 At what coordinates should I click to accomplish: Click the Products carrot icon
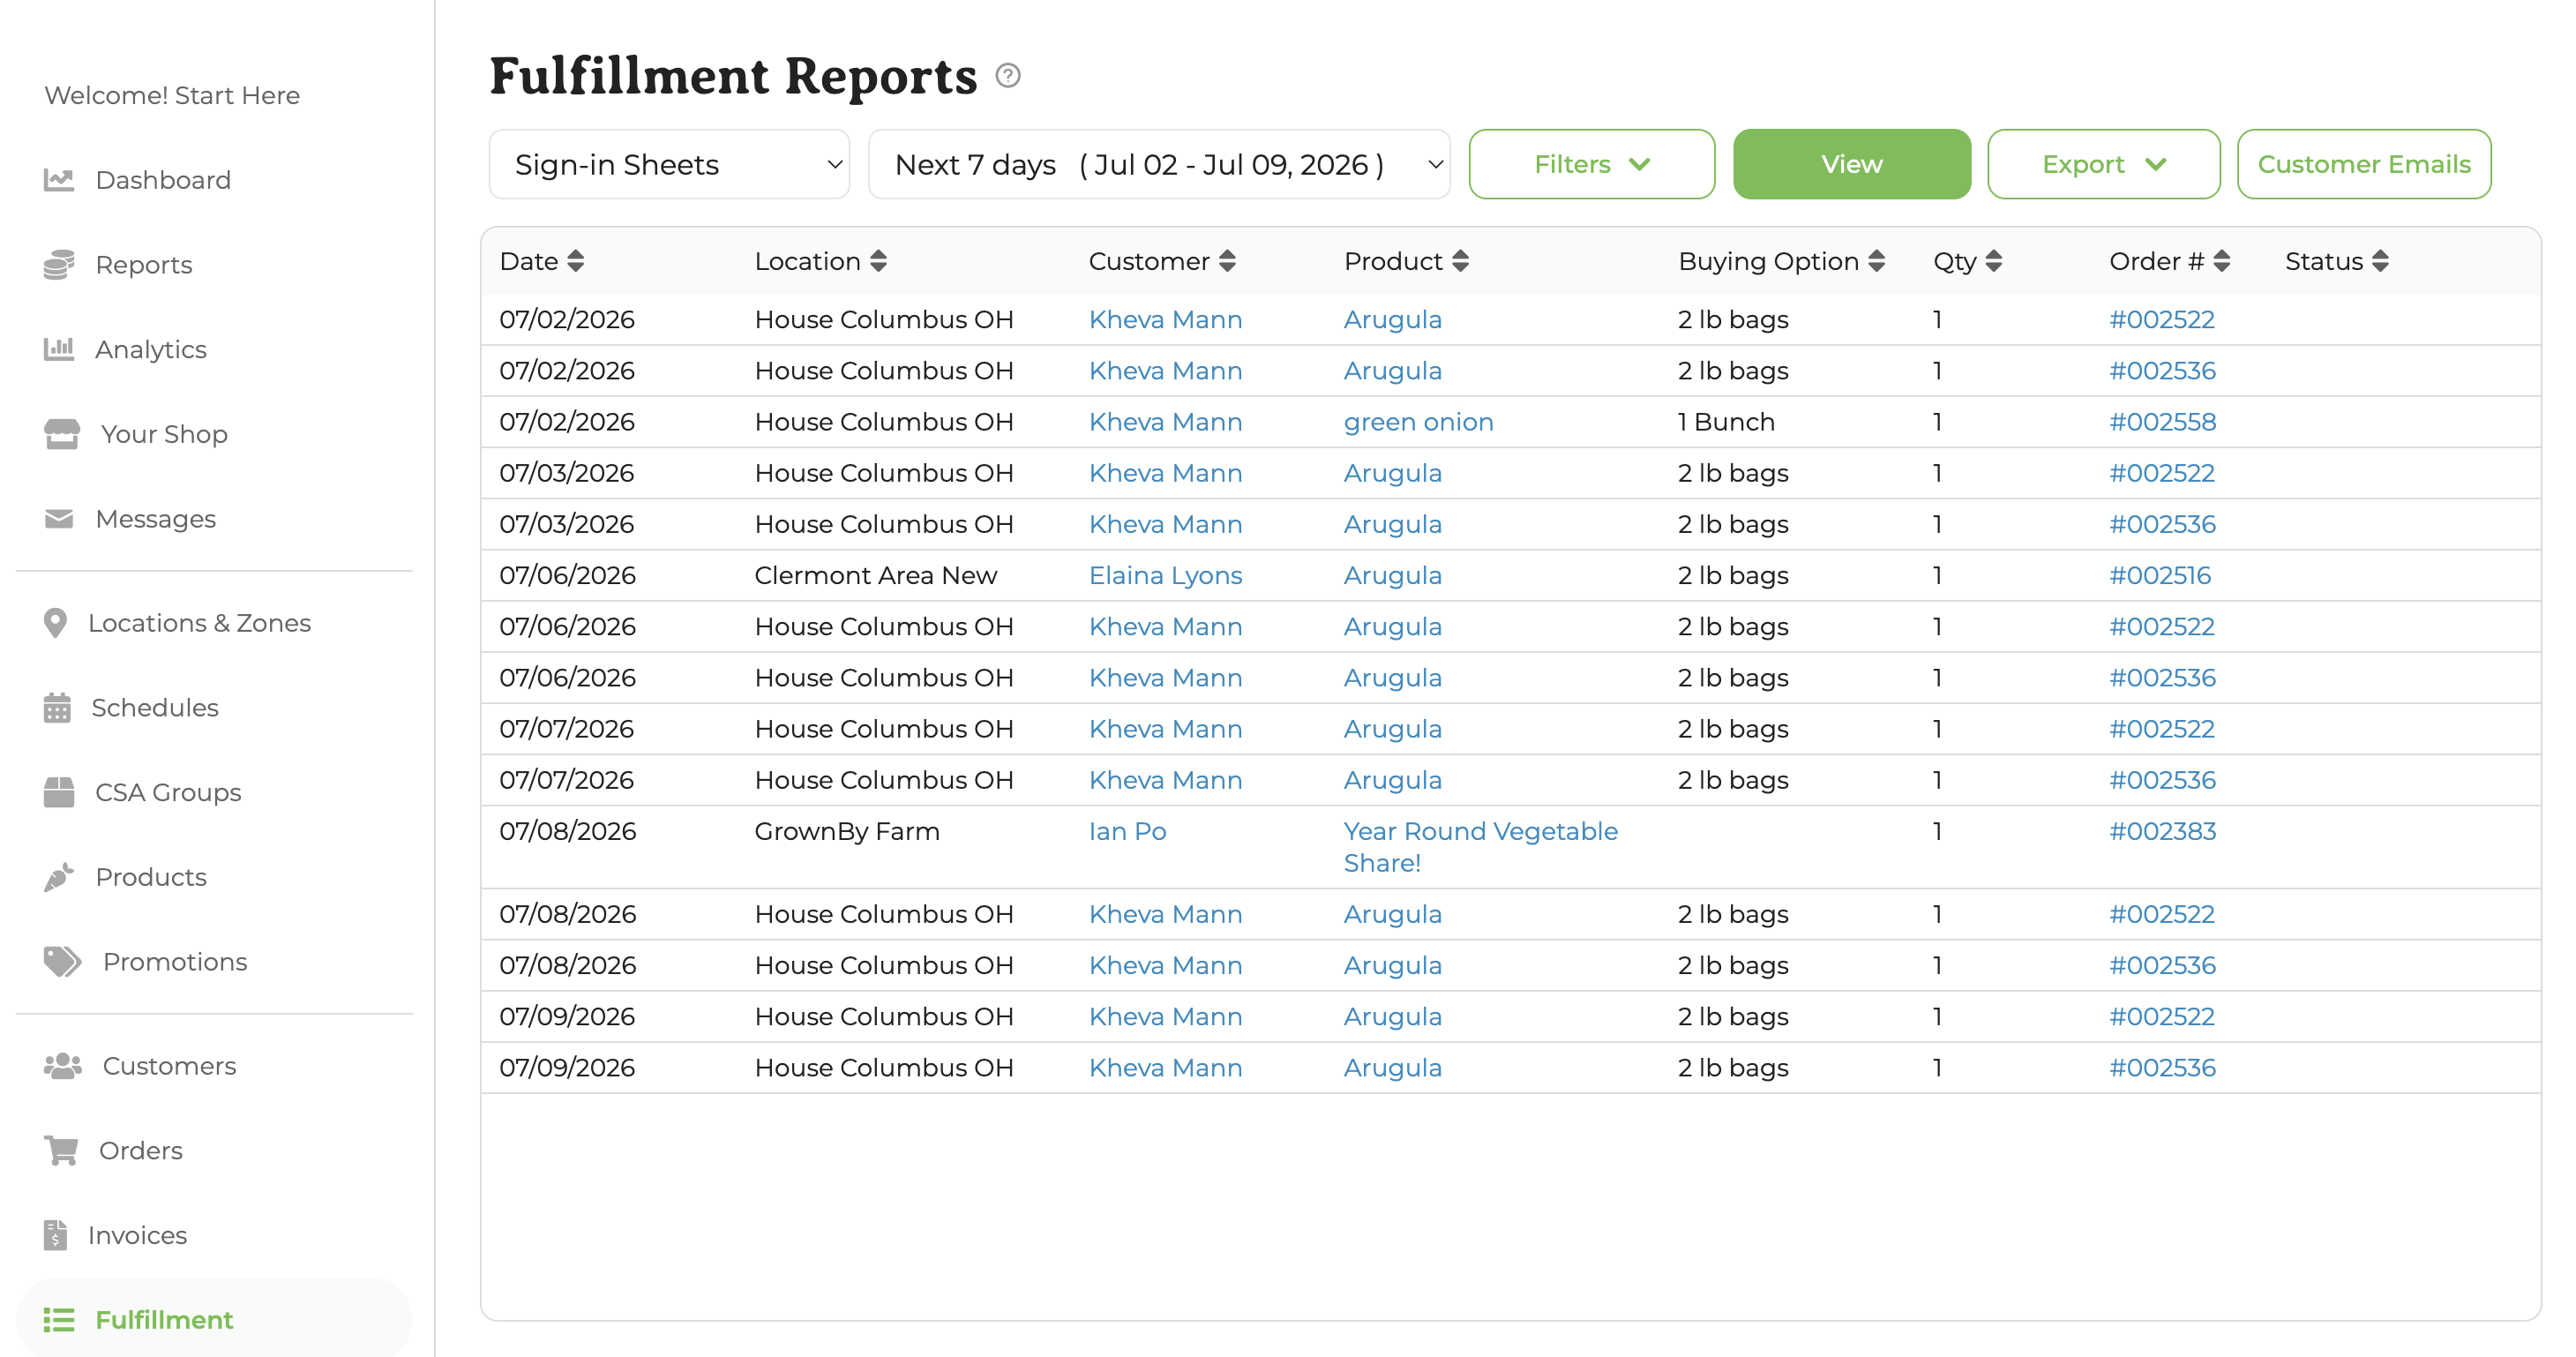[x=59, y=877]
